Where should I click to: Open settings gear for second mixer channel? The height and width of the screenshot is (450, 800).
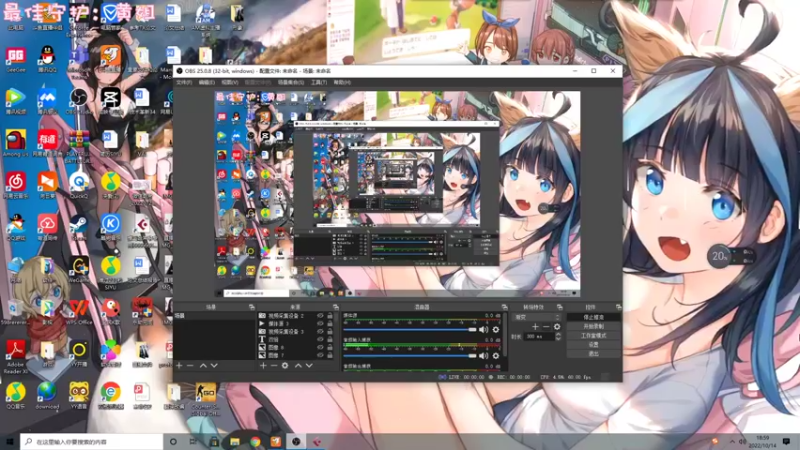click(495, 356)
